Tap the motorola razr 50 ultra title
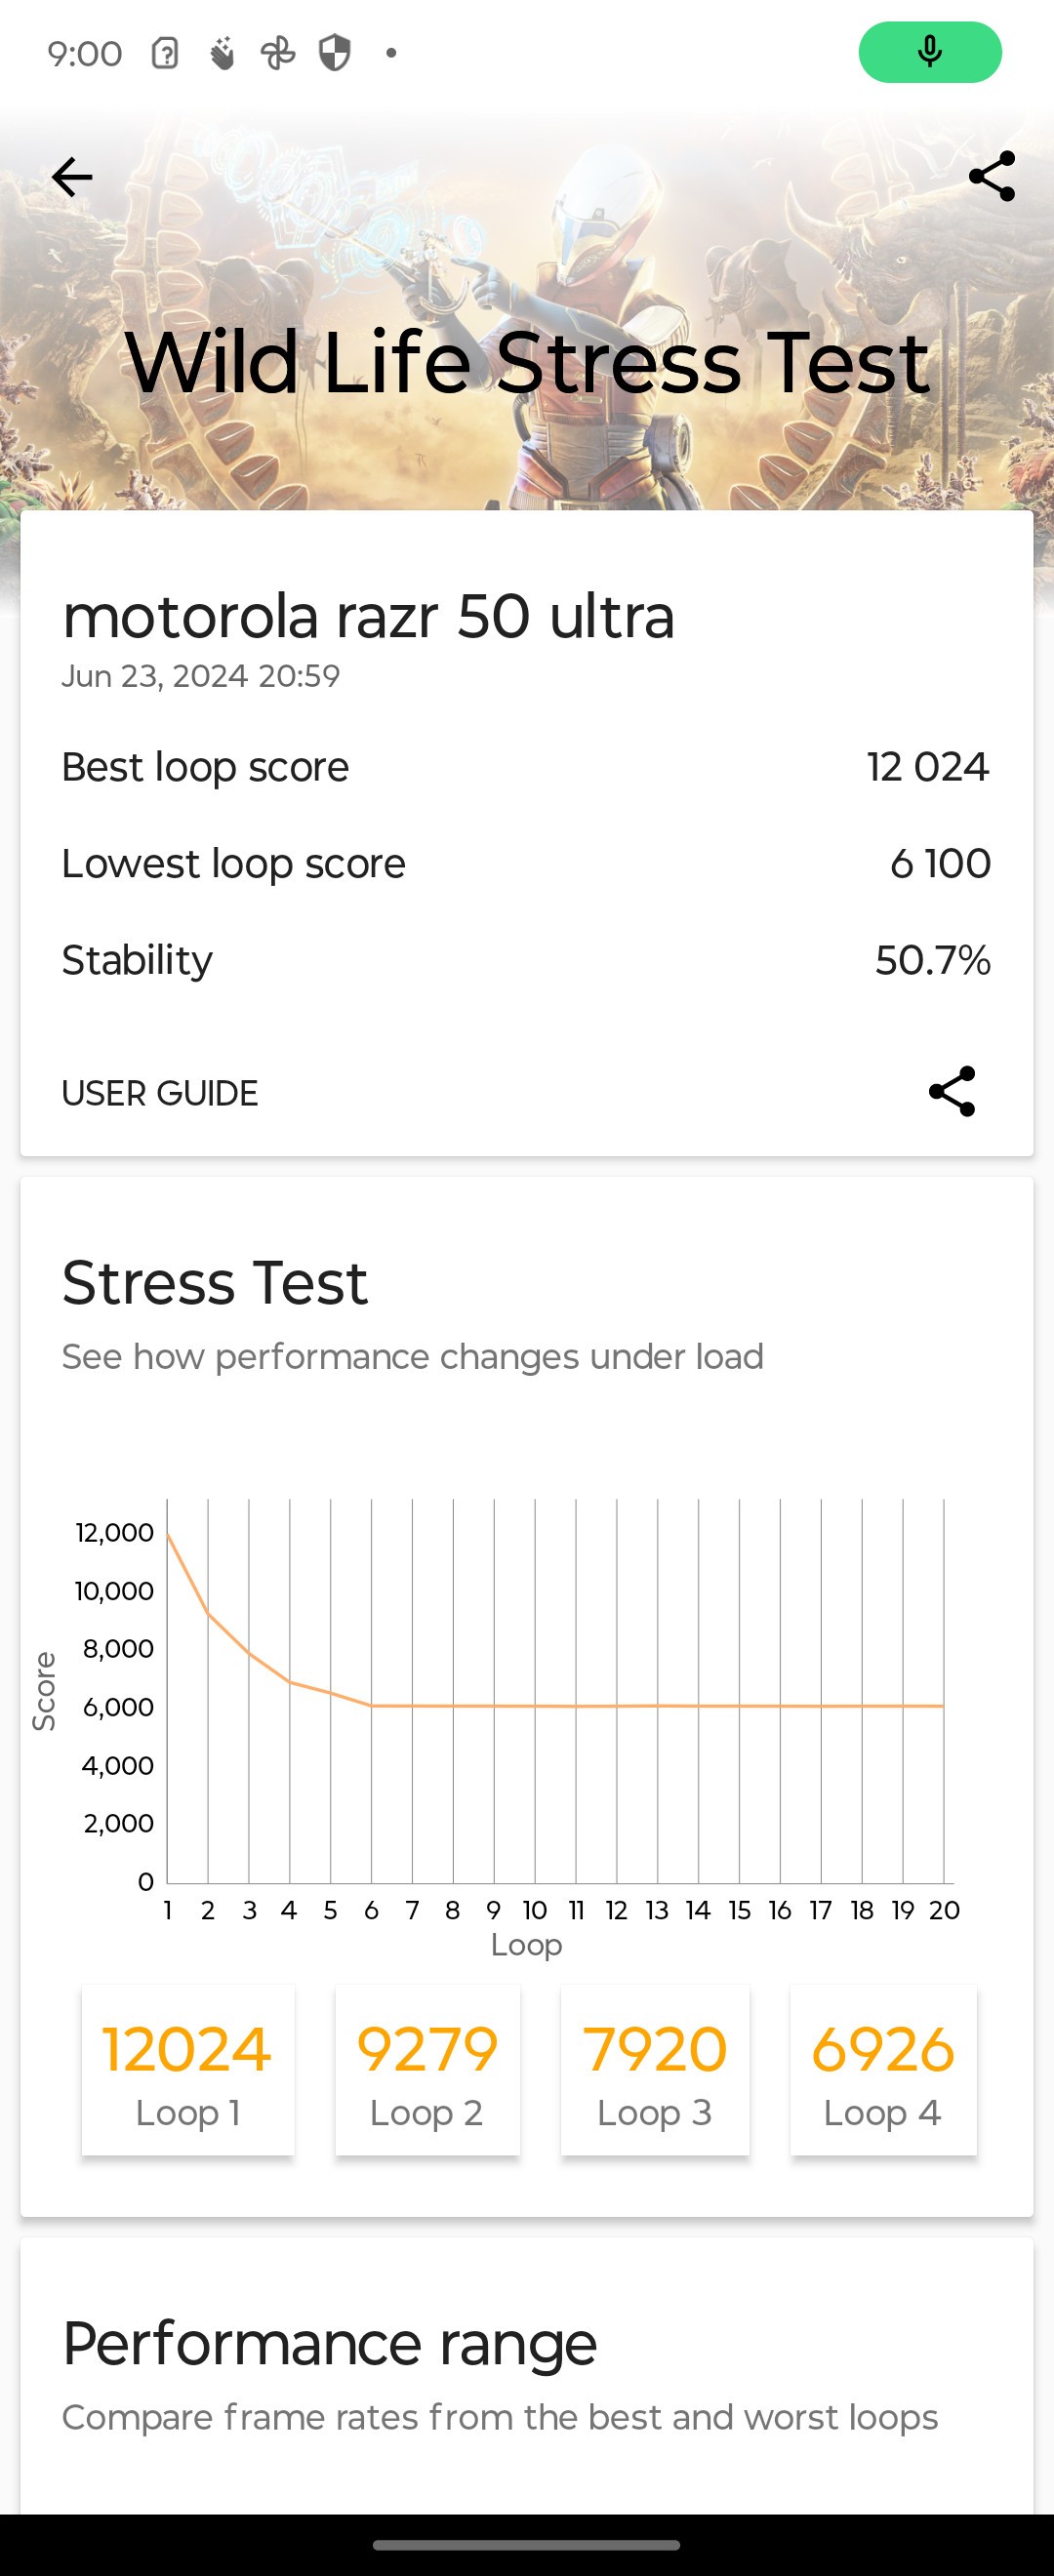Screen dimensions: 1054x2576 368,616
